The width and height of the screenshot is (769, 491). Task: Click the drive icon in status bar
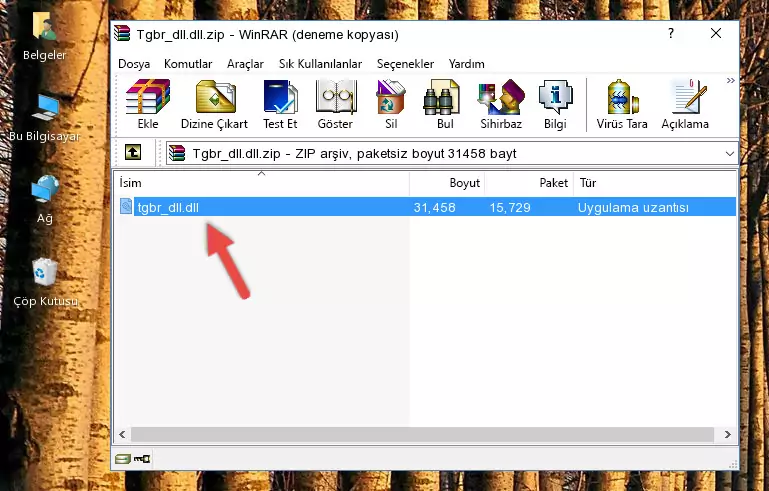click(x=122, y=459)
